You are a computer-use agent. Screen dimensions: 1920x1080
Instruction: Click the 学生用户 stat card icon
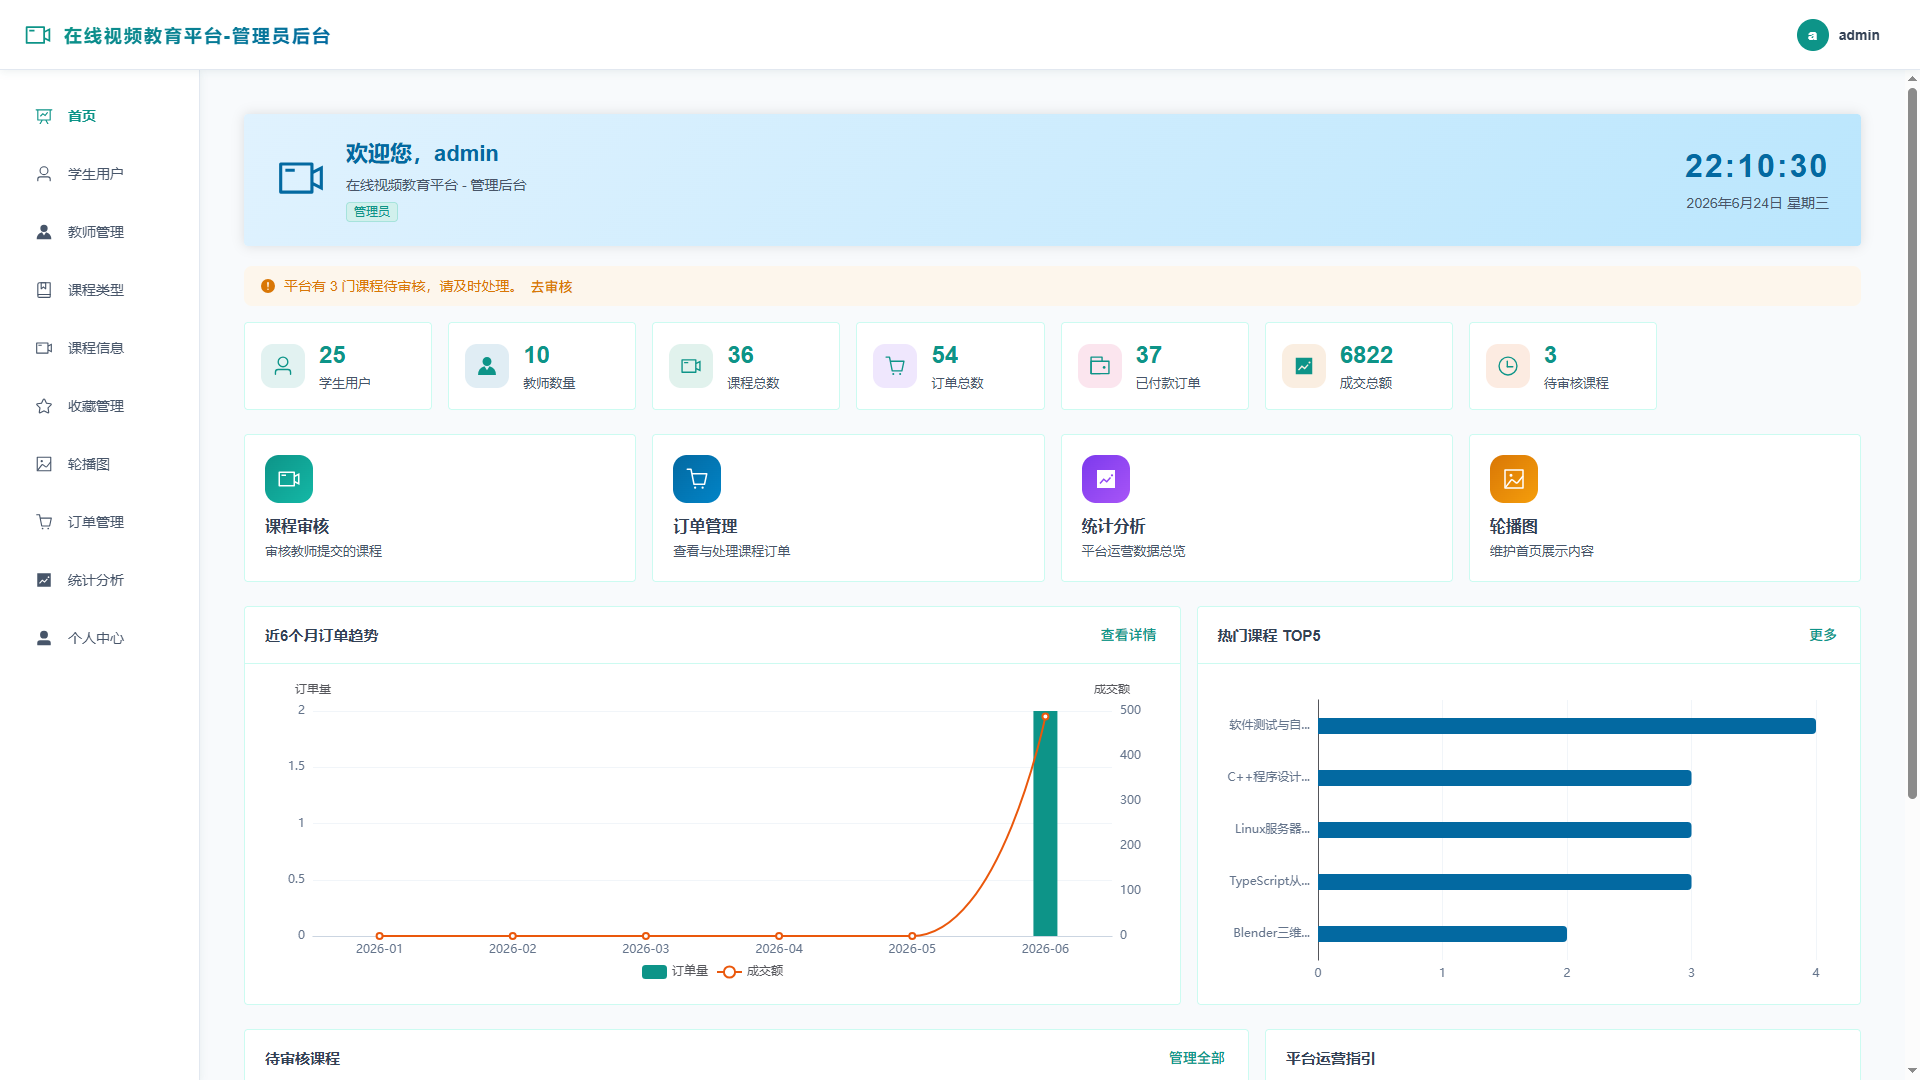click(x=283, y=366)
